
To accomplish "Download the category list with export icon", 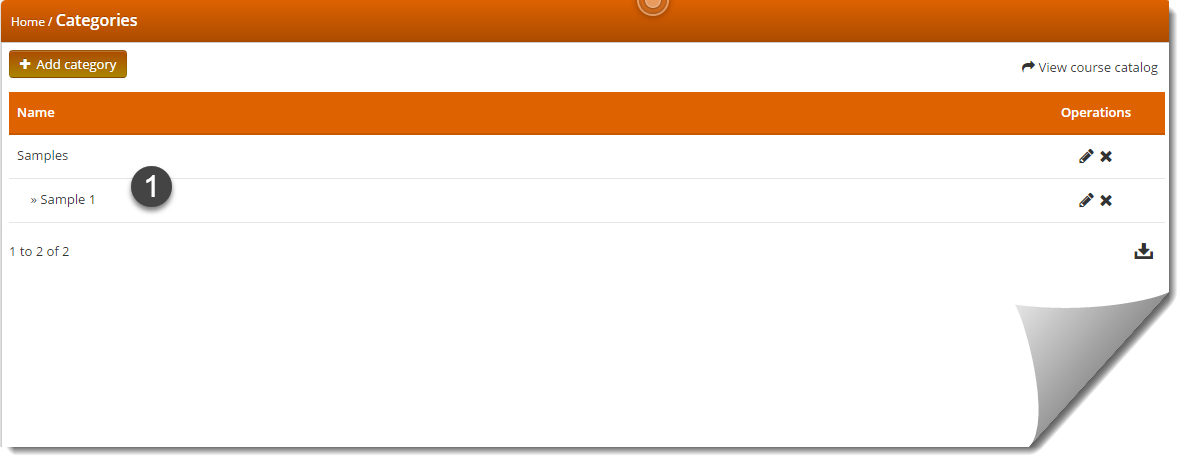I will [1144, 251].
